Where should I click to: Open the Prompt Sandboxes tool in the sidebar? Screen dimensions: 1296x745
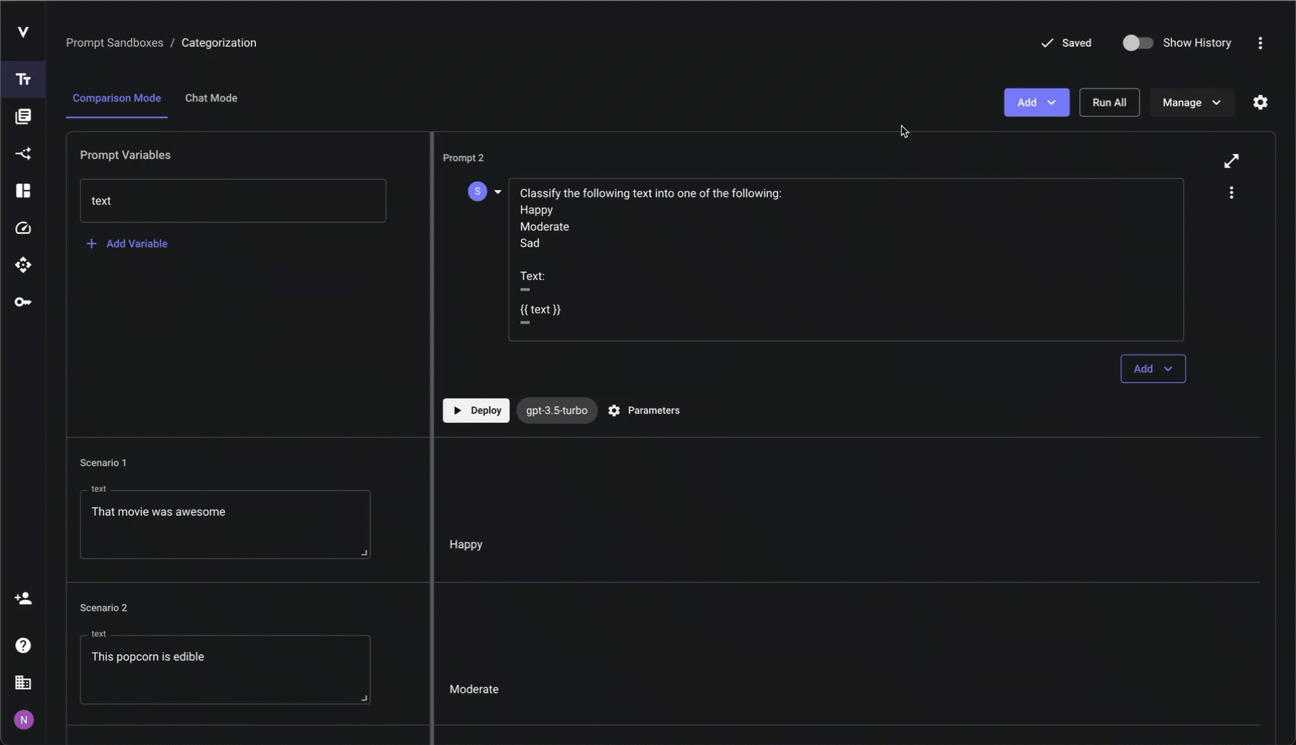22,79
